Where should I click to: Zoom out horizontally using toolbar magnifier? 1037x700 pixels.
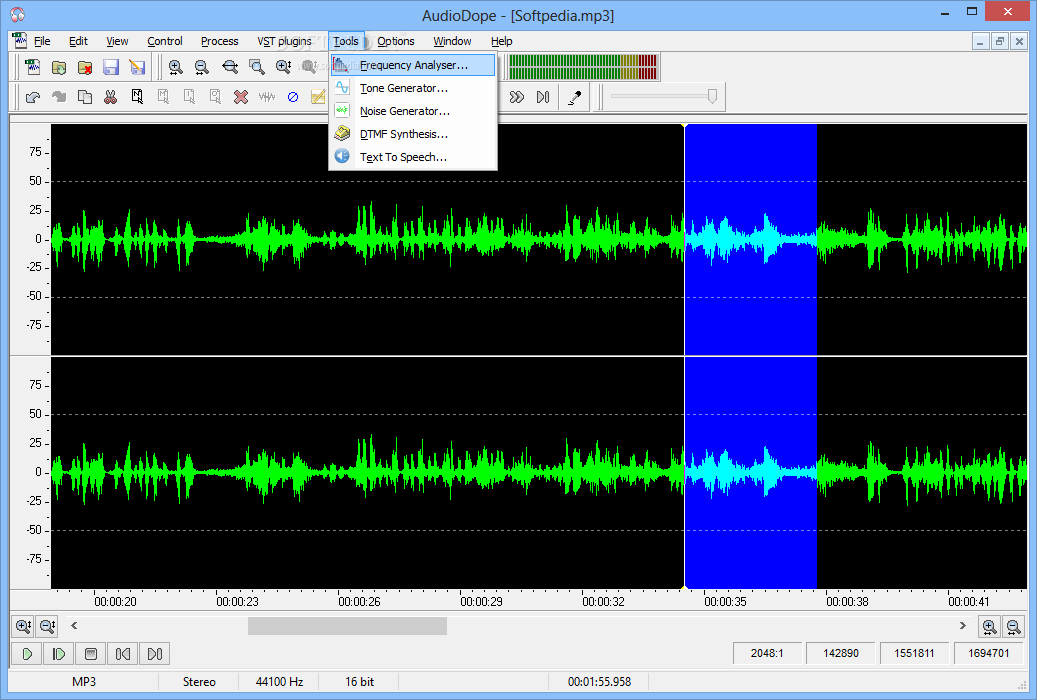pyautogui.click(x=202, y=67)
